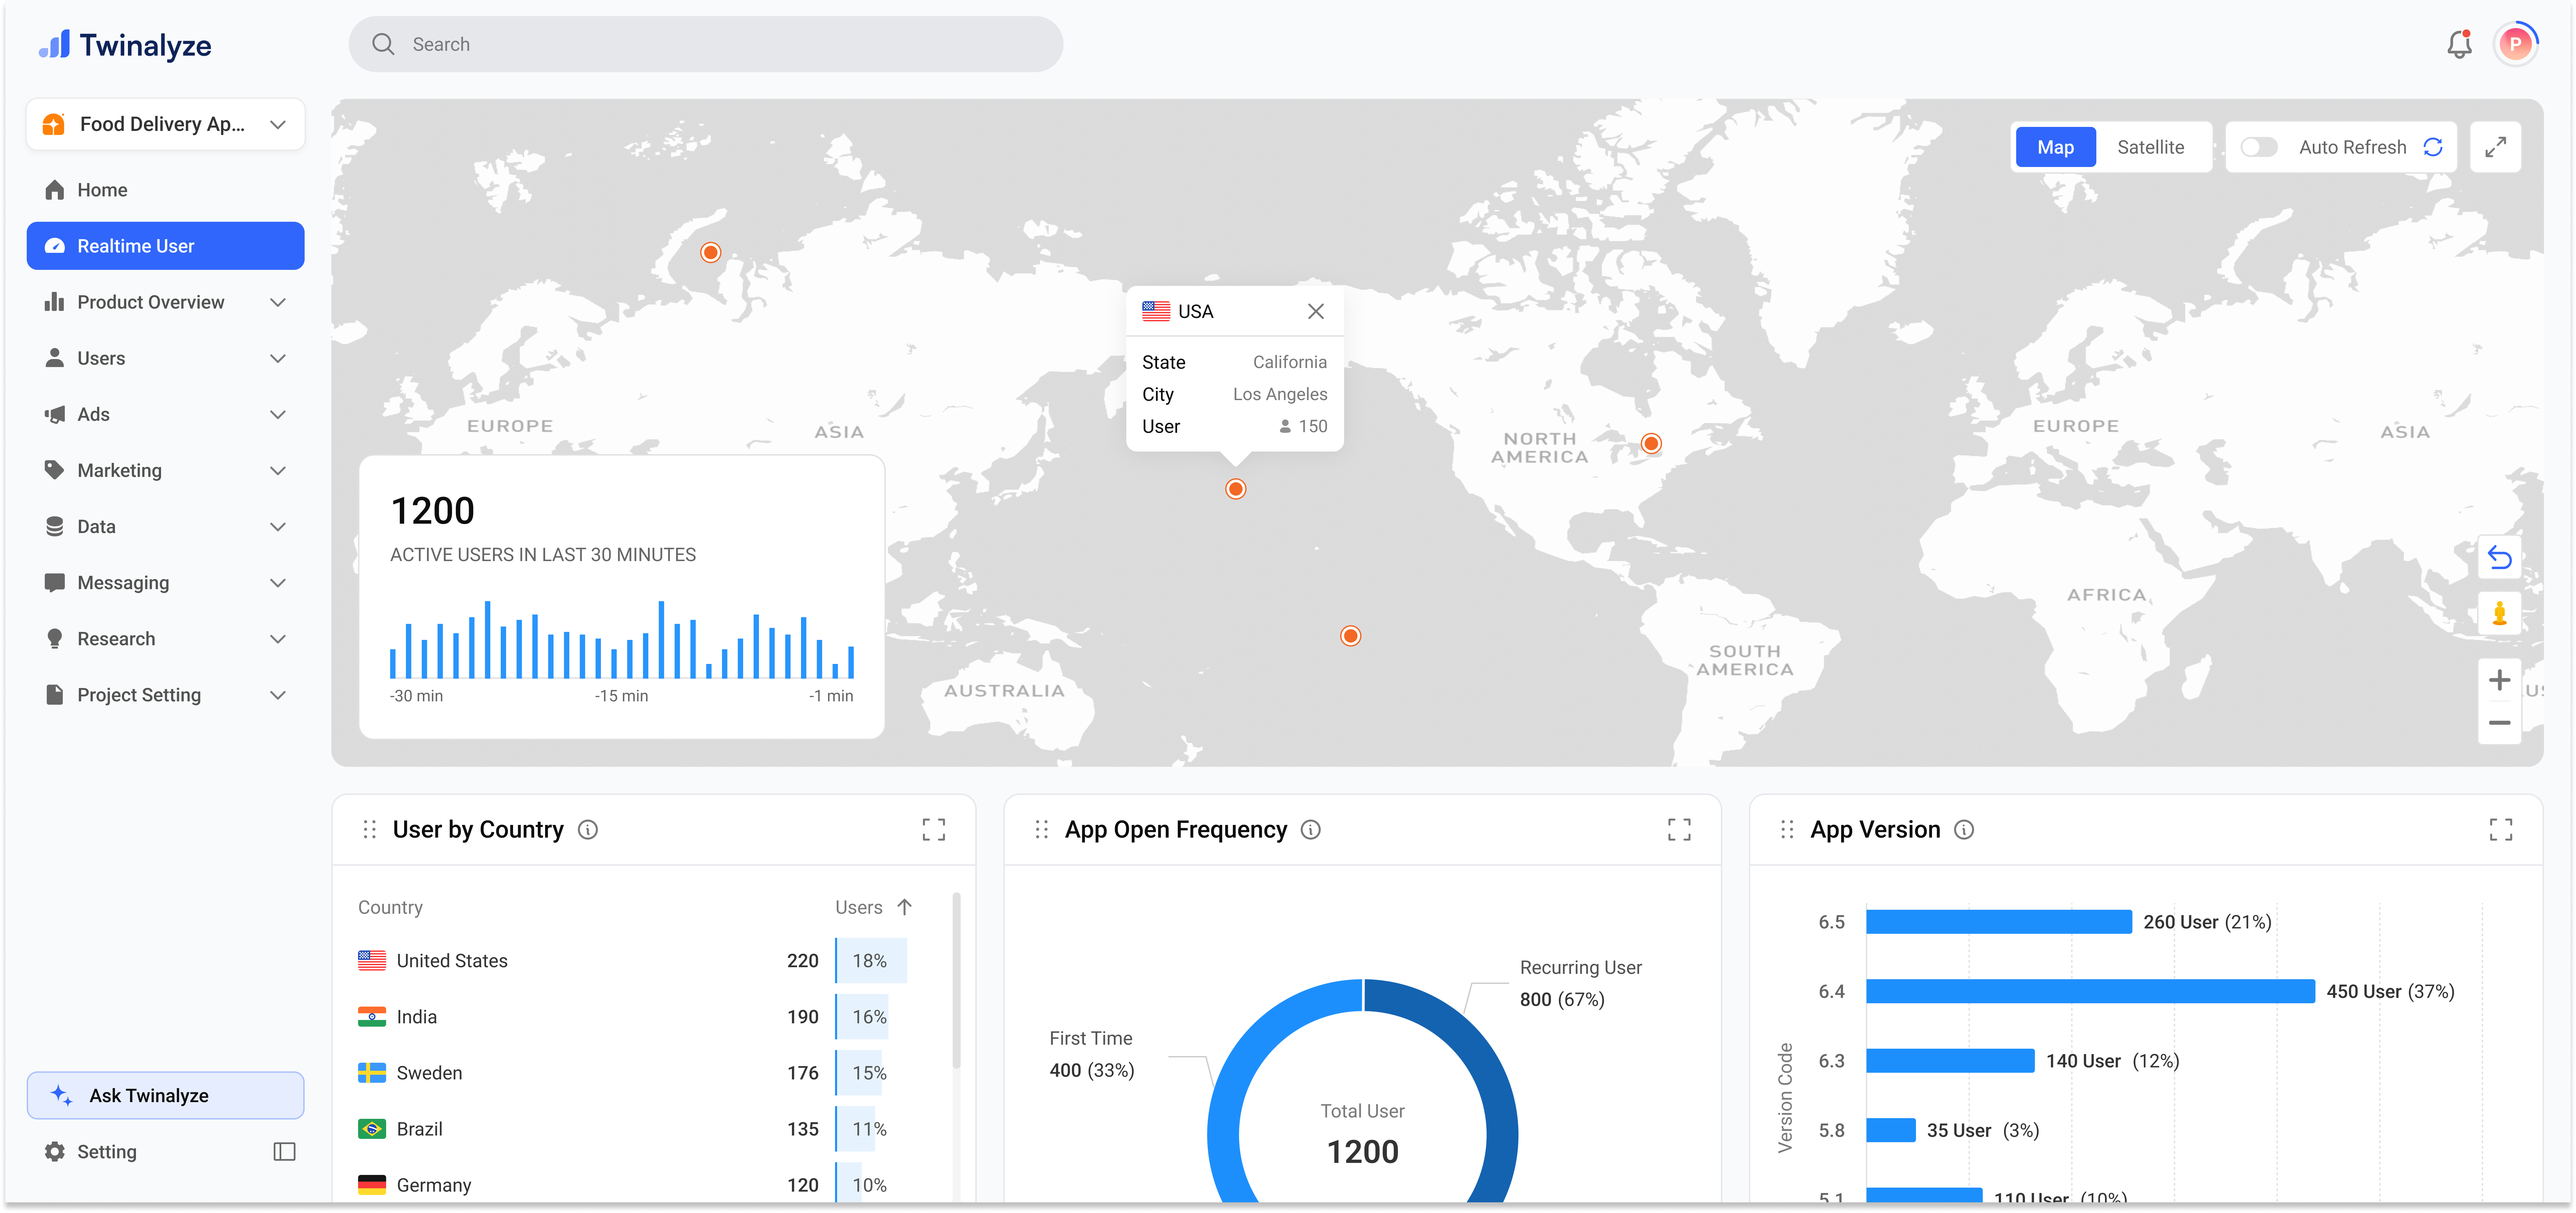
Task: Open the profile avatar menu
Action: point(2515,44)
